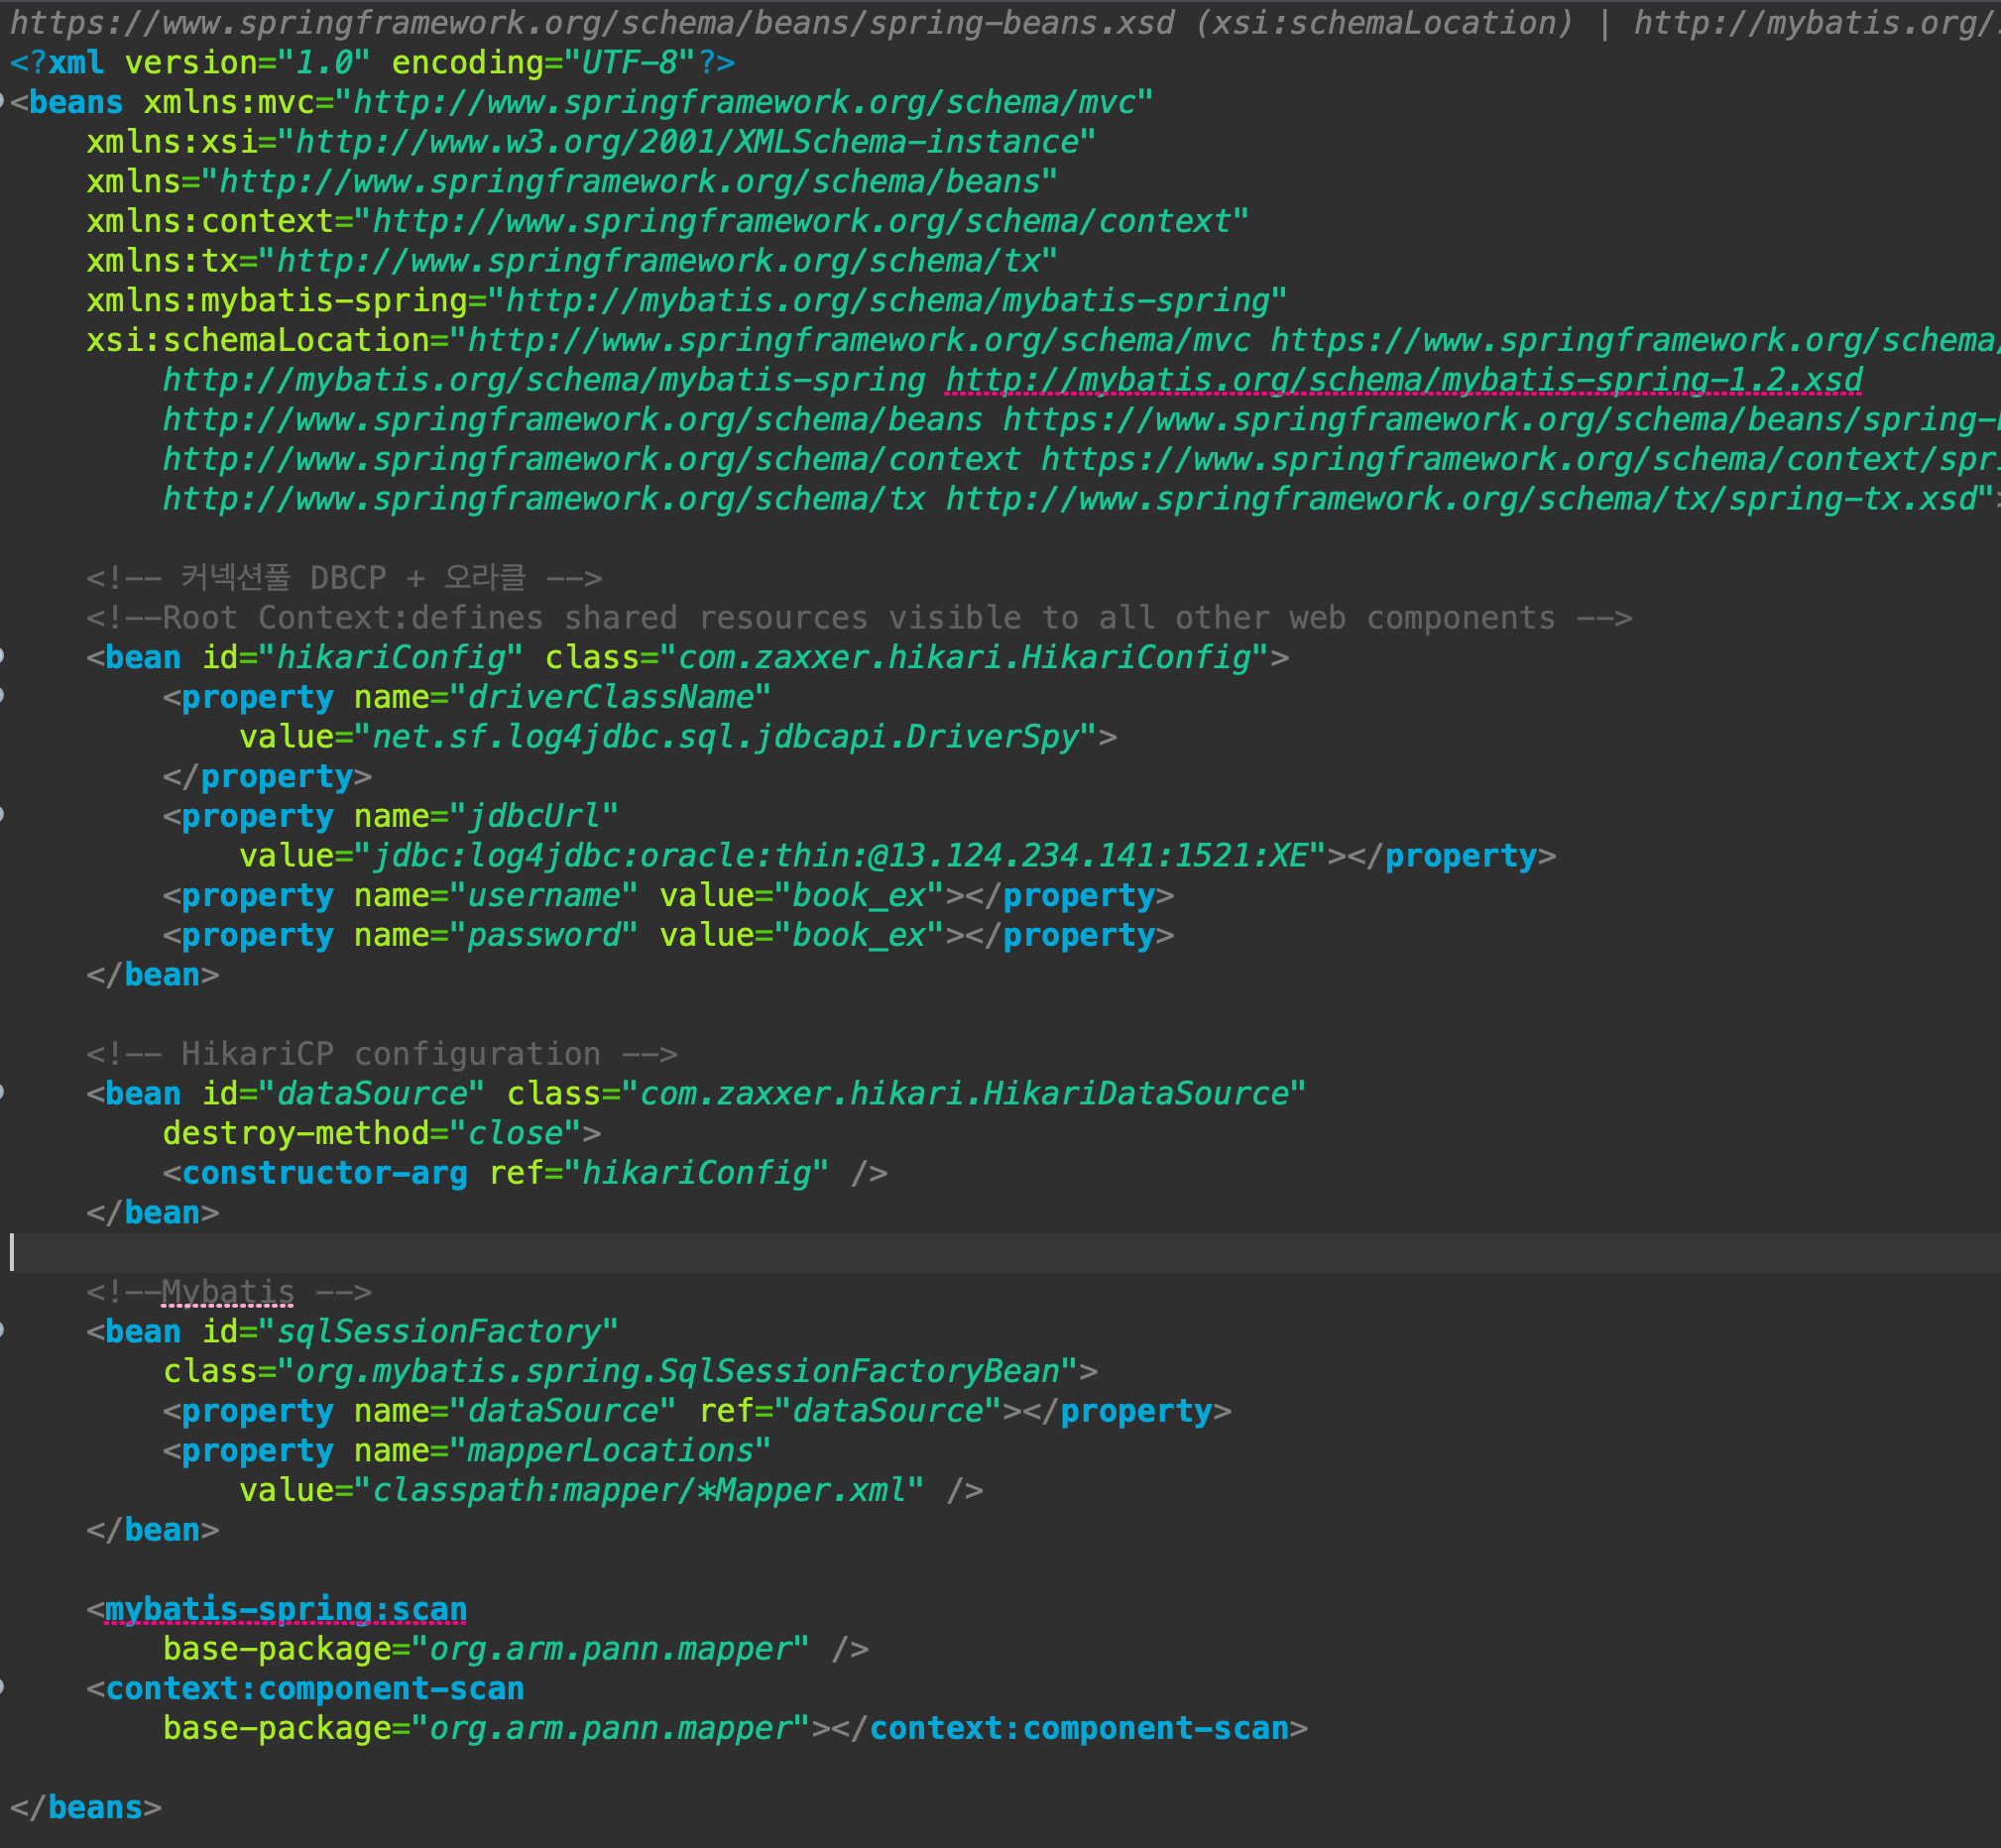Click the spring-tx.xsd schema URL
Screen dimensions: 2001x1848
click(x=1460, y=499)
